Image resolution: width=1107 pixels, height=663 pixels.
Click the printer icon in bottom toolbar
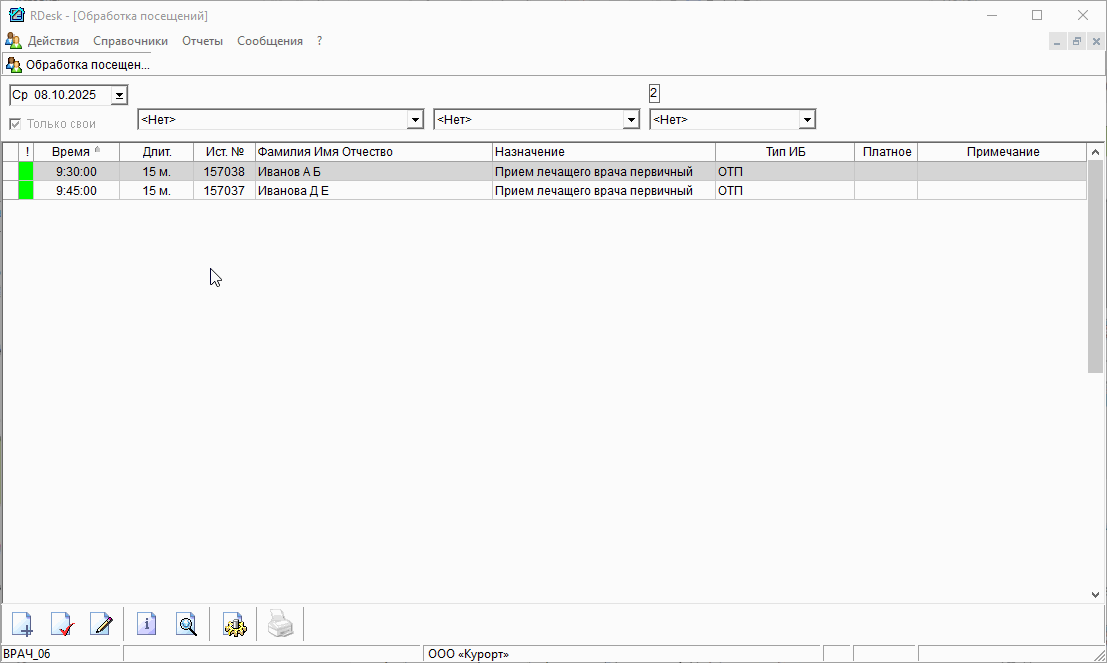(x=280, y=625)
